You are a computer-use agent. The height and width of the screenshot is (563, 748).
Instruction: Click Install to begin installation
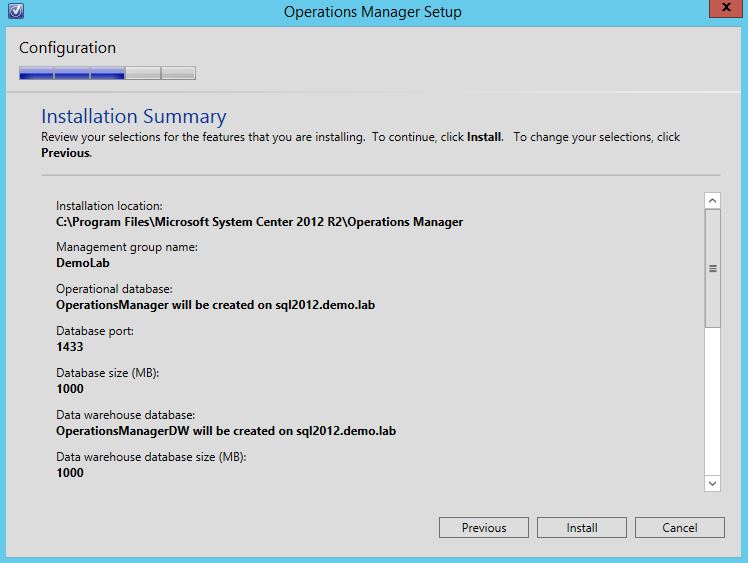(581, 527)
